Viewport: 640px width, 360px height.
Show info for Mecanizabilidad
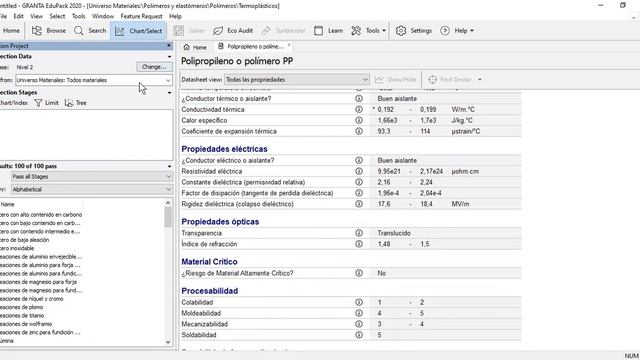[x=359, y=324]
